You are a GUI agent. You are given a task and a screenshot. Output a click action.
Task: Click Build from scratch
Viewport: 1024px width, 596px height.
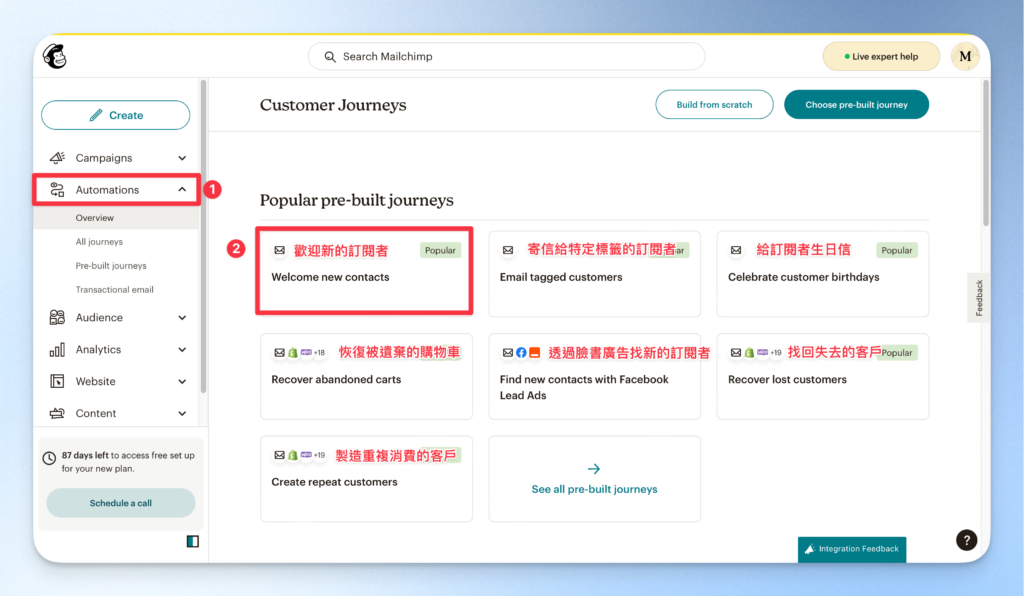click(714, 104)
